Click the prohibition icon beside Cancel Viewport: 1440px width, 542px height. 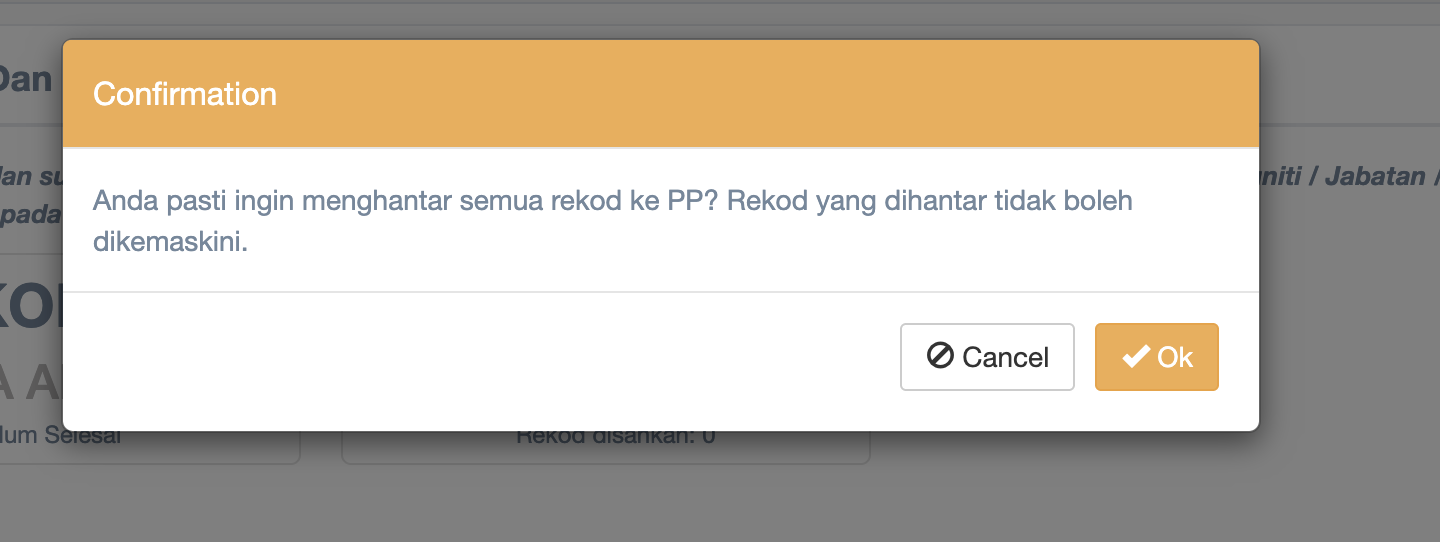pyautogui.click(x=940, y=356)
